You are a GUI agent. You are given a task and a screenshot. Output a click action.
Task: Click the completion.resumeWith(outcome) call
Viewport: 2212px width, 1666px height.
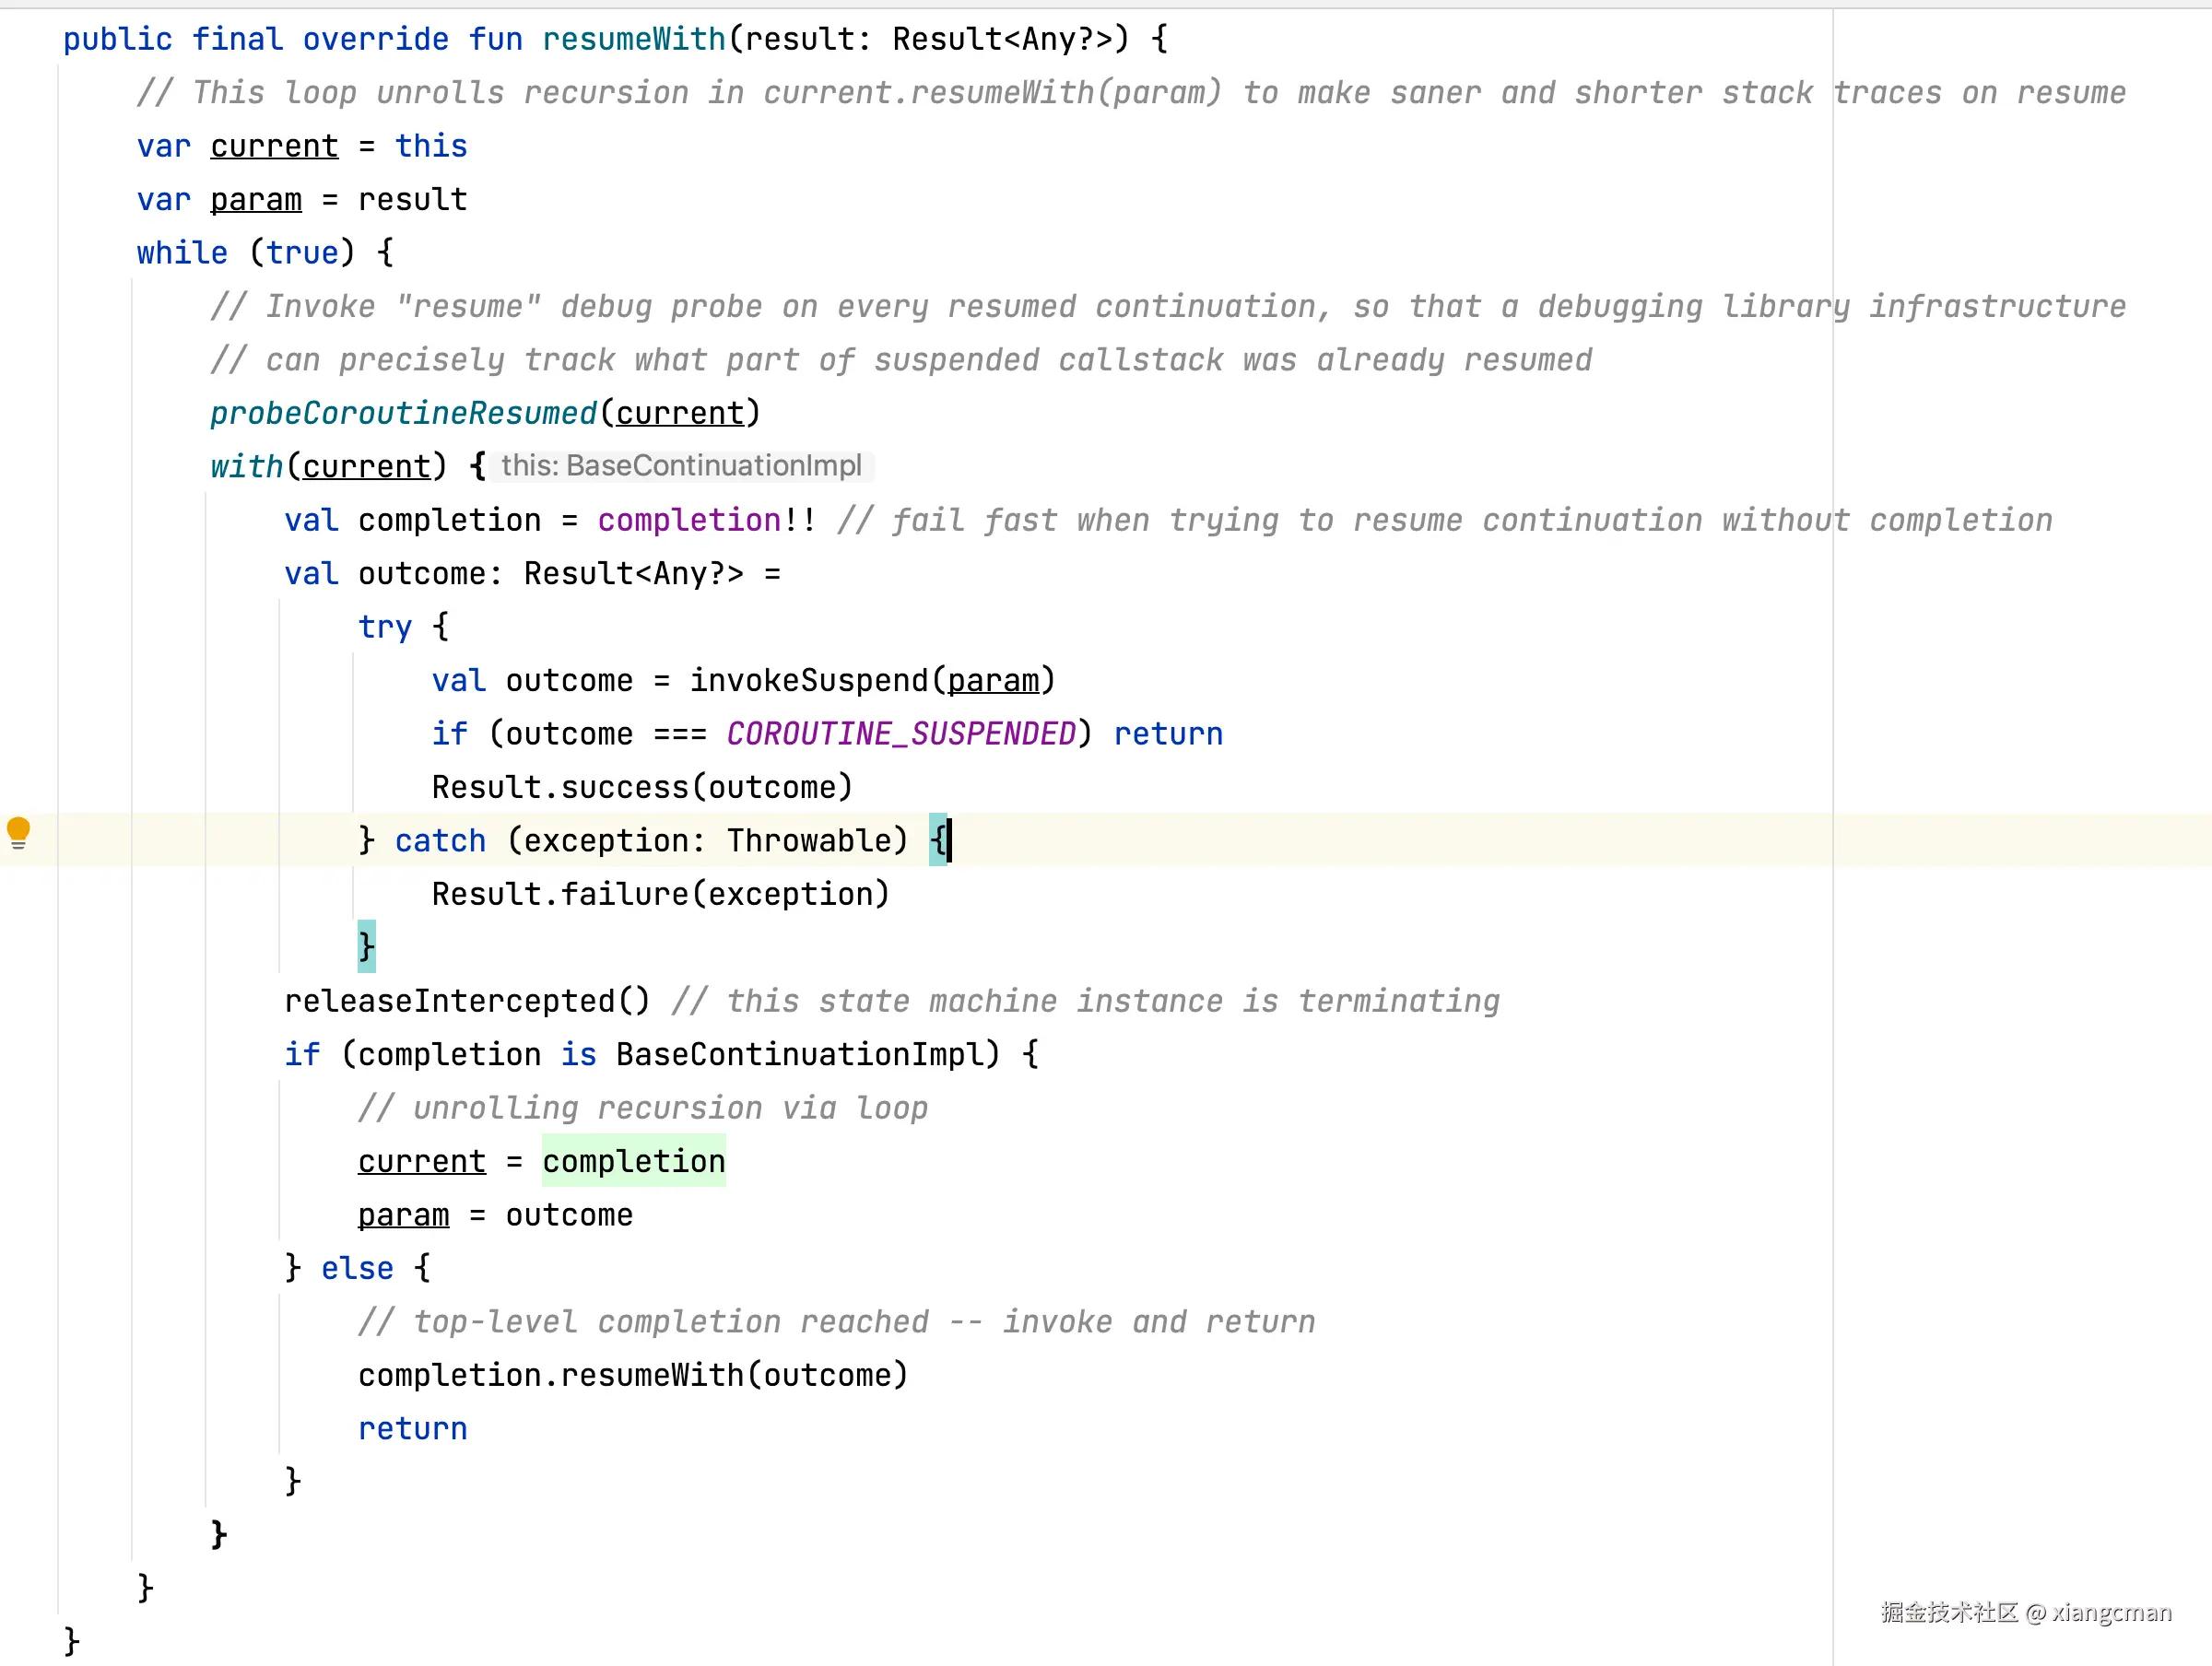pyautogui.click(x=633, y=1375)
